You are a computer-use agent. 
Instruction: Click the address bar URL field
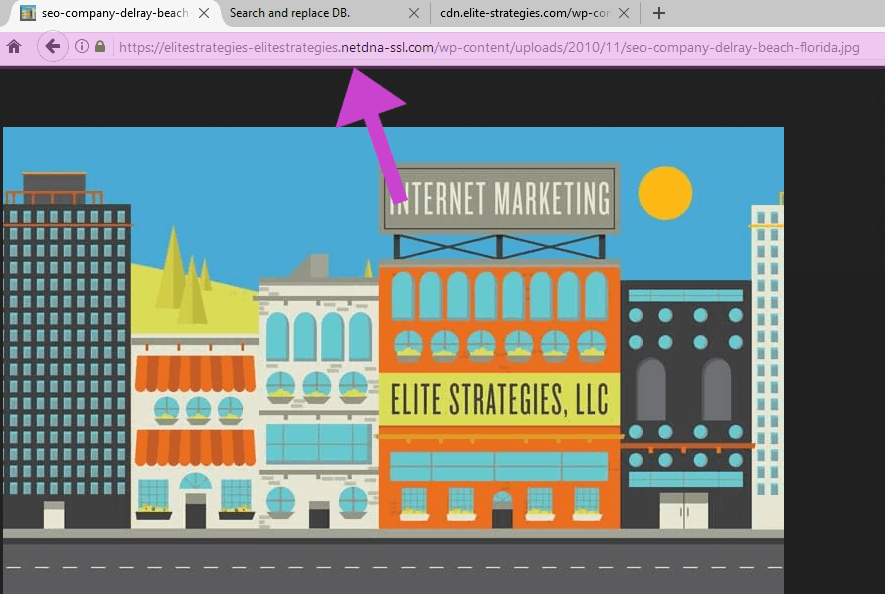[489, 47]
